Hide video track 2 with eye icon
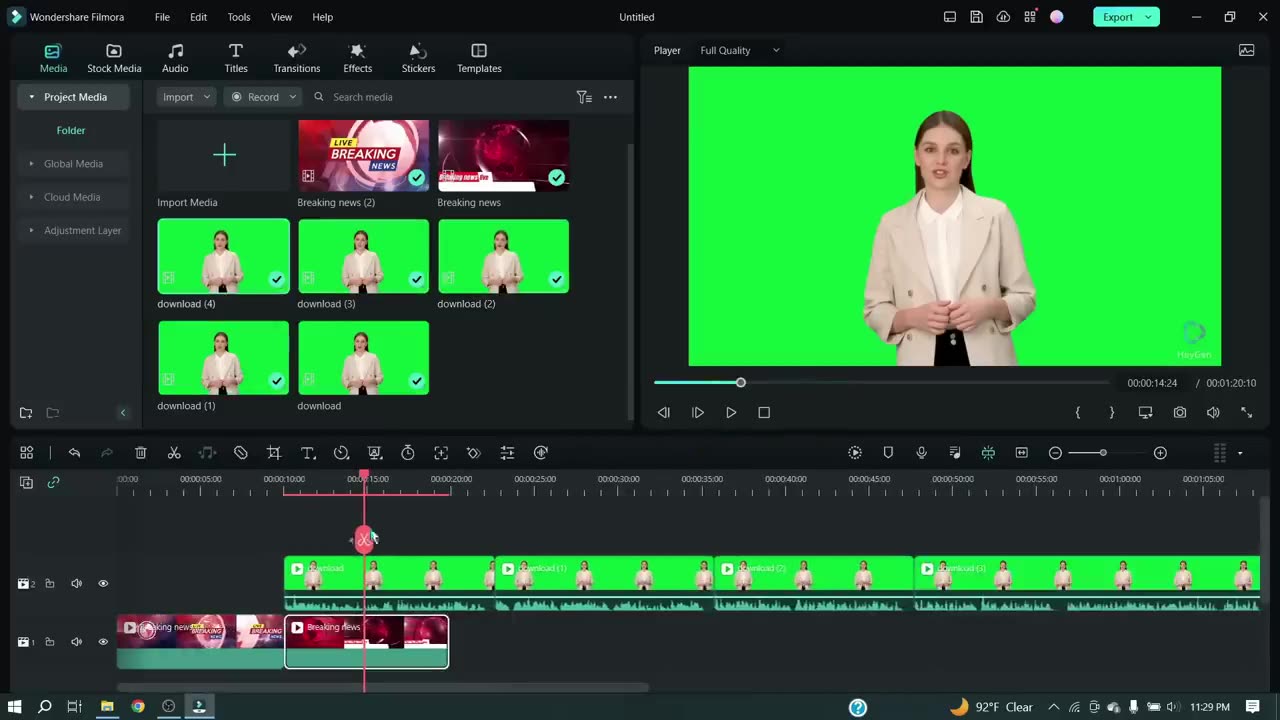Image resolution: width=1280 pixels, height=720 pixels. [x=103, y=584]
